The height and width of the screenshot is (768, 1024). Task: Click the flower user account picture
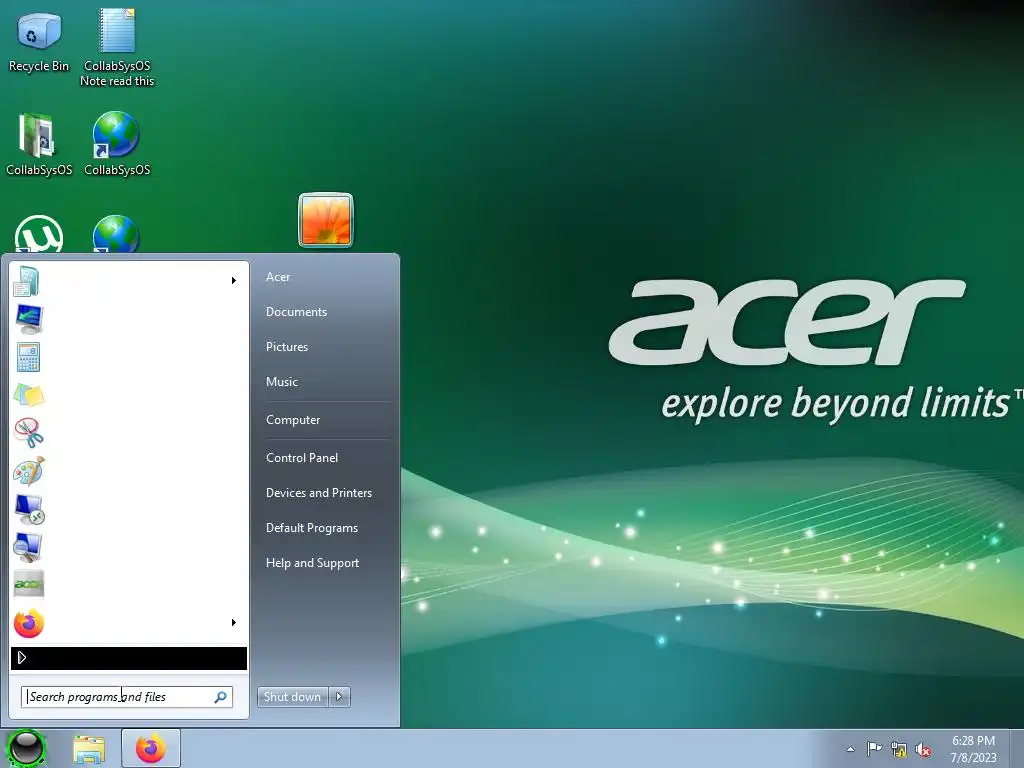point(326,220)
